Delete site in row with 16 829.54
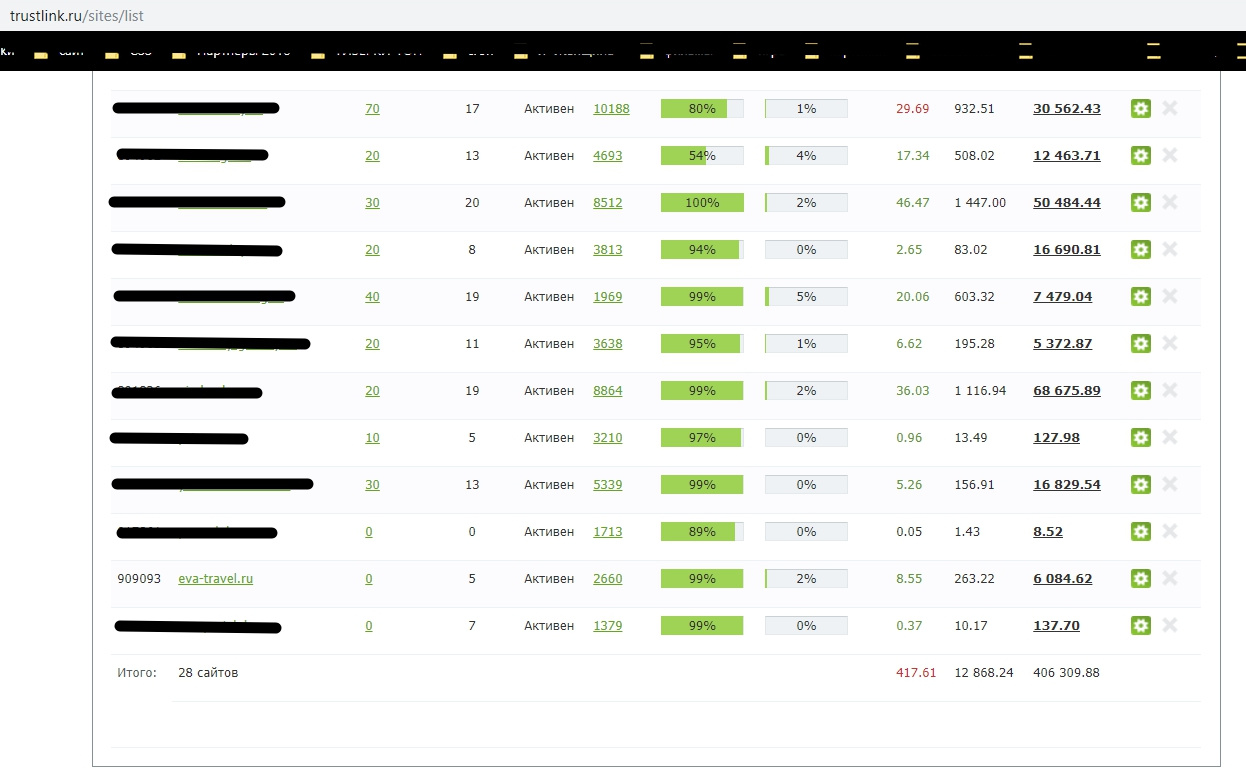The image size is (1246, 781). pyautogui.click(x=1170, y=484)
